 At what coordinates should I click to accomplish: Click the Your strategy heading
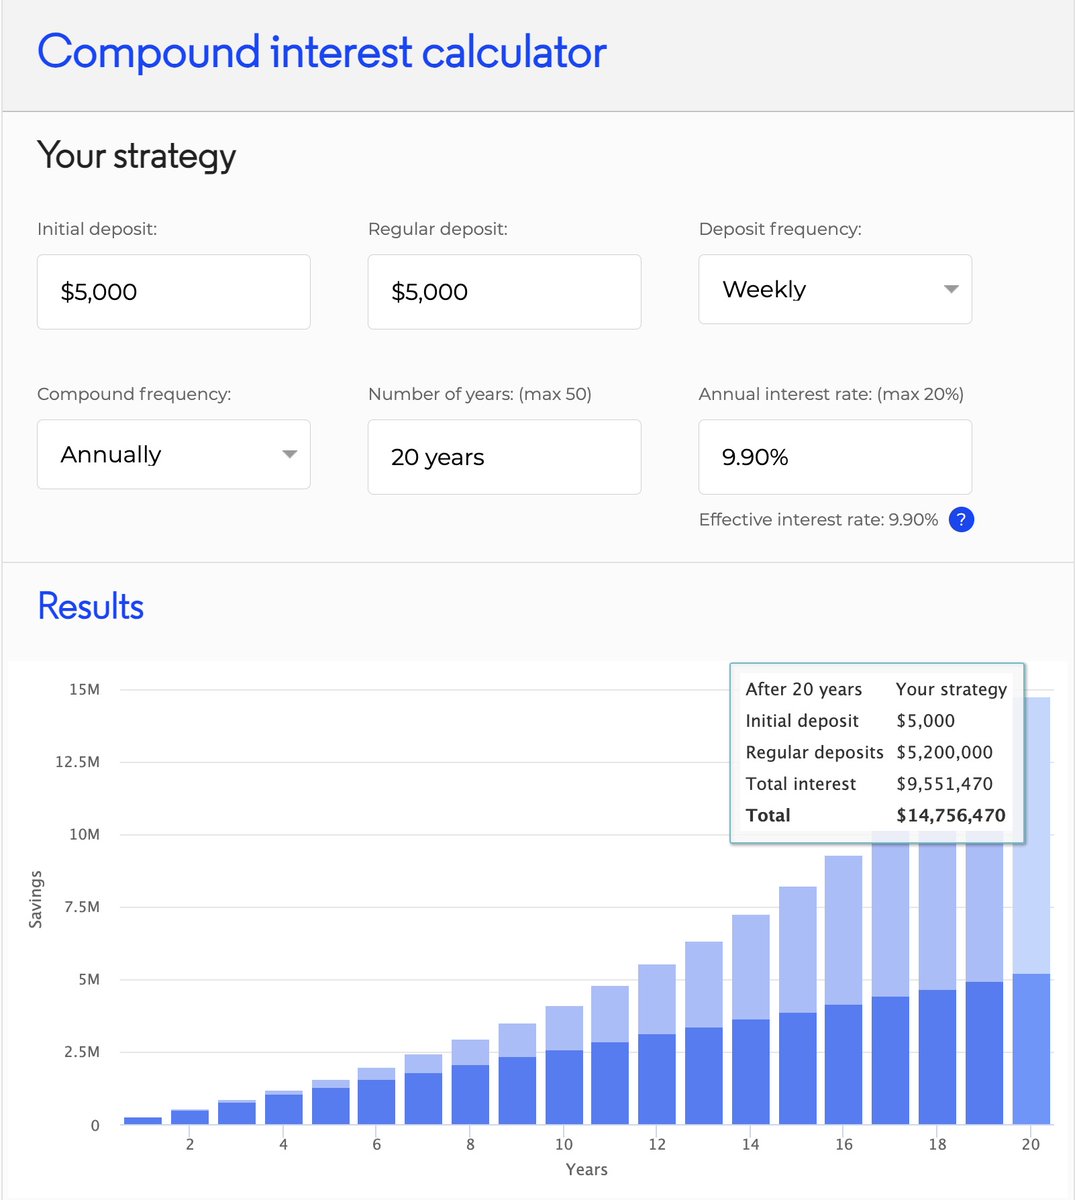point(137,156)
